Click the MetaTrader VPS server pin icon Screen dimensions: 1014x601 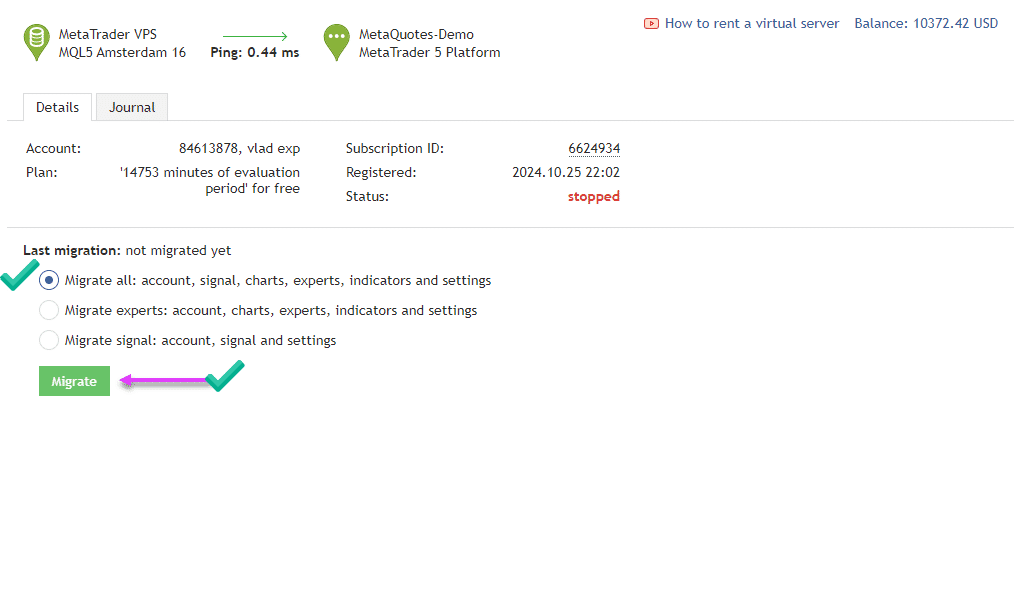[x=37, y=41]
